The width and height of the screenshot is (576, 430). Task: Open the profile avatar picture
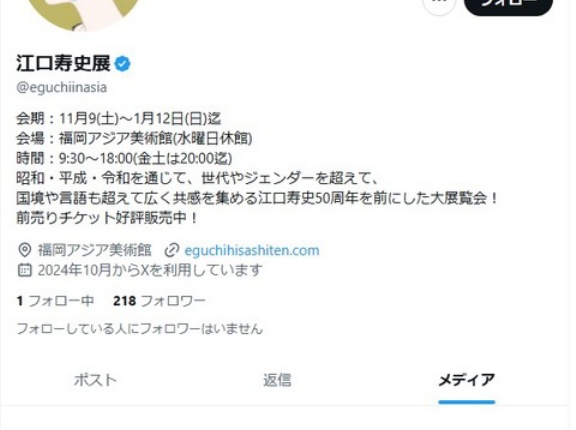pyautogui.click(x=84, y=11)
